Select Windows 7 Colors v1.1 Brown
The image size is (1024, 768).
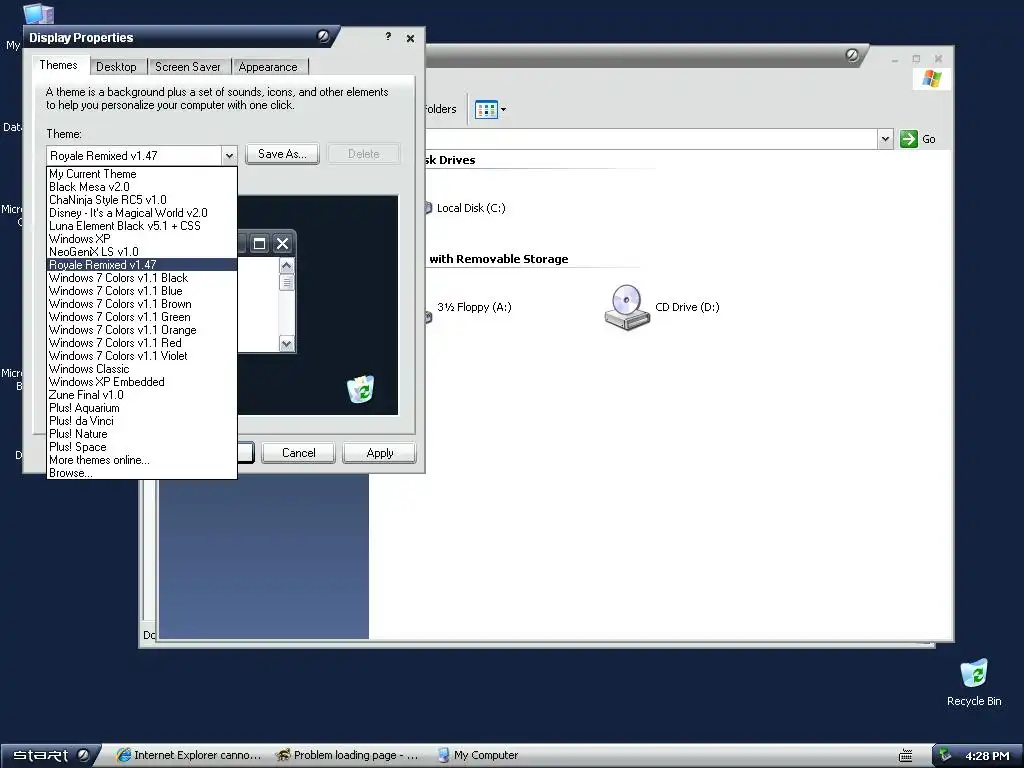142,304
